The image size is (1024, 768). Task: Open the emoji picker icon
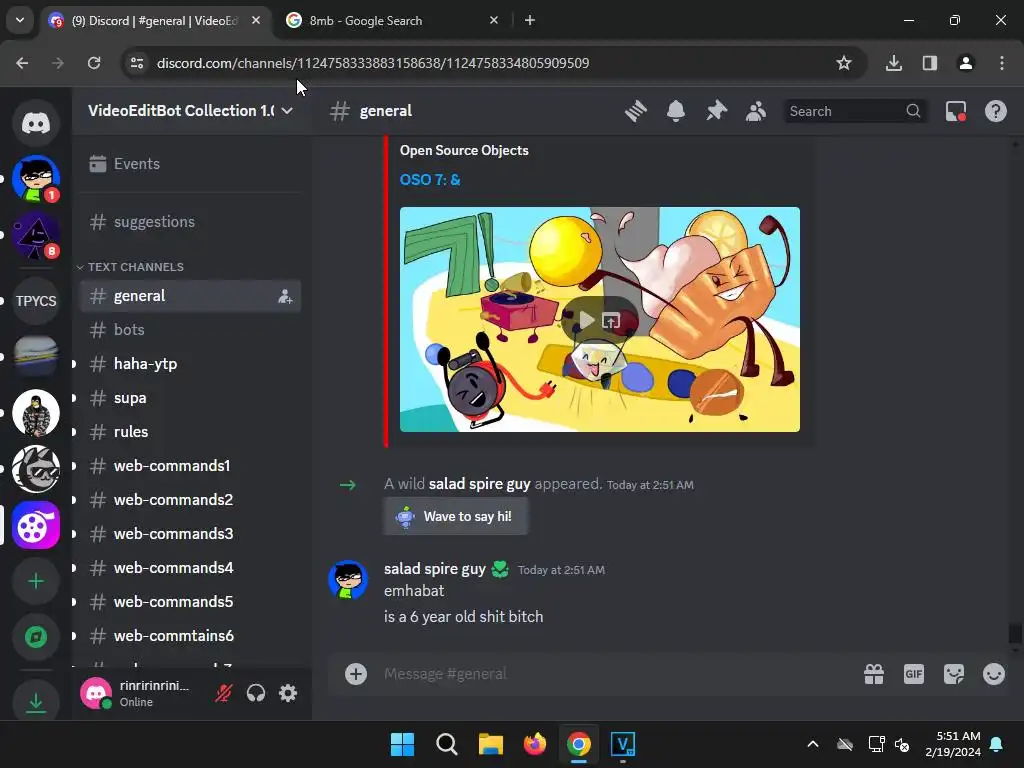[994, 673]
